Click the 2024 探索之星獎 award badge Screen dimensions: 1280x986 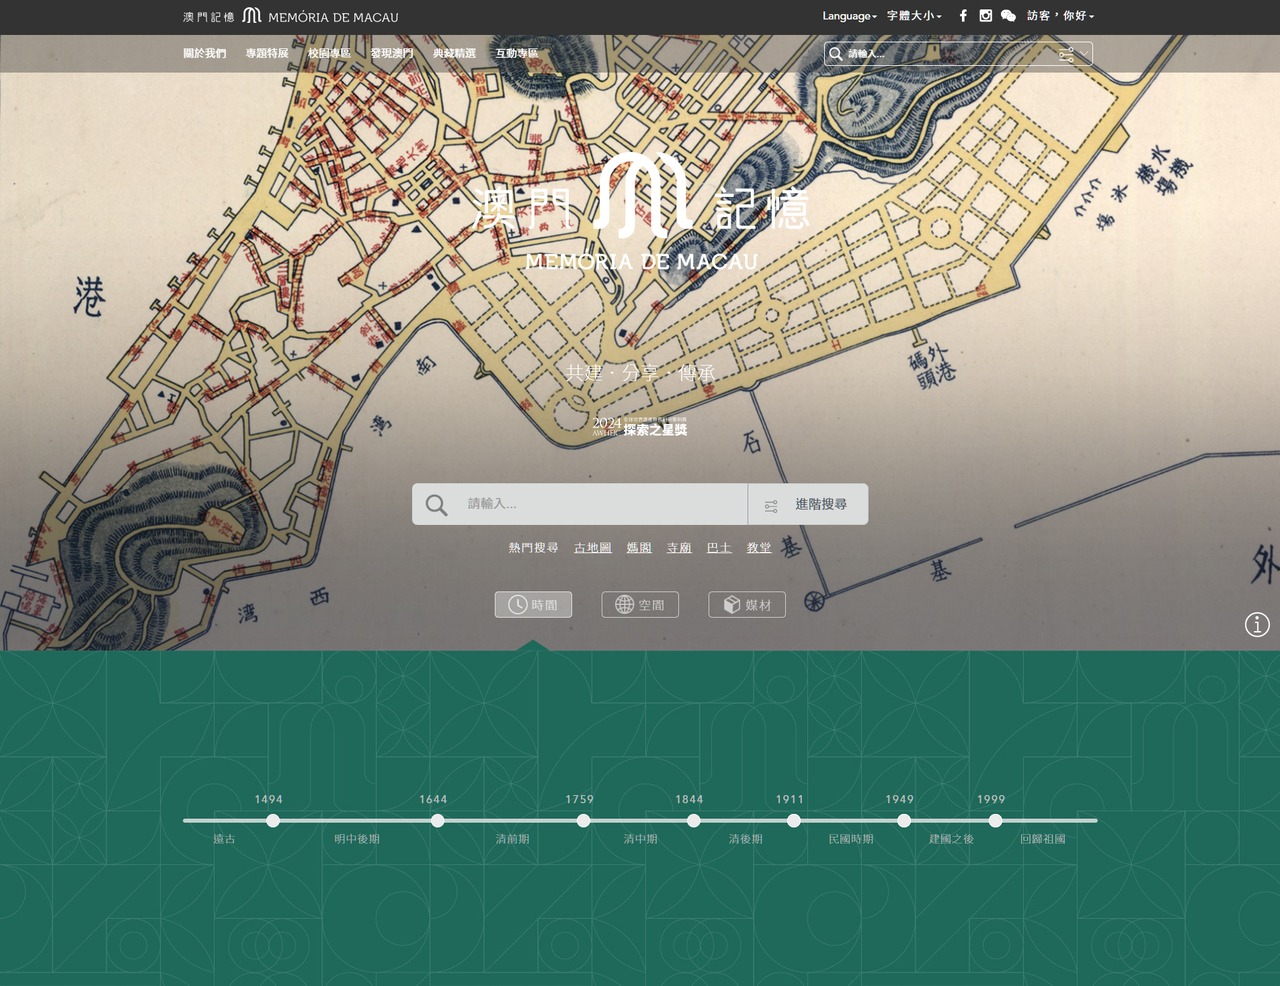(x=640, y=427)
